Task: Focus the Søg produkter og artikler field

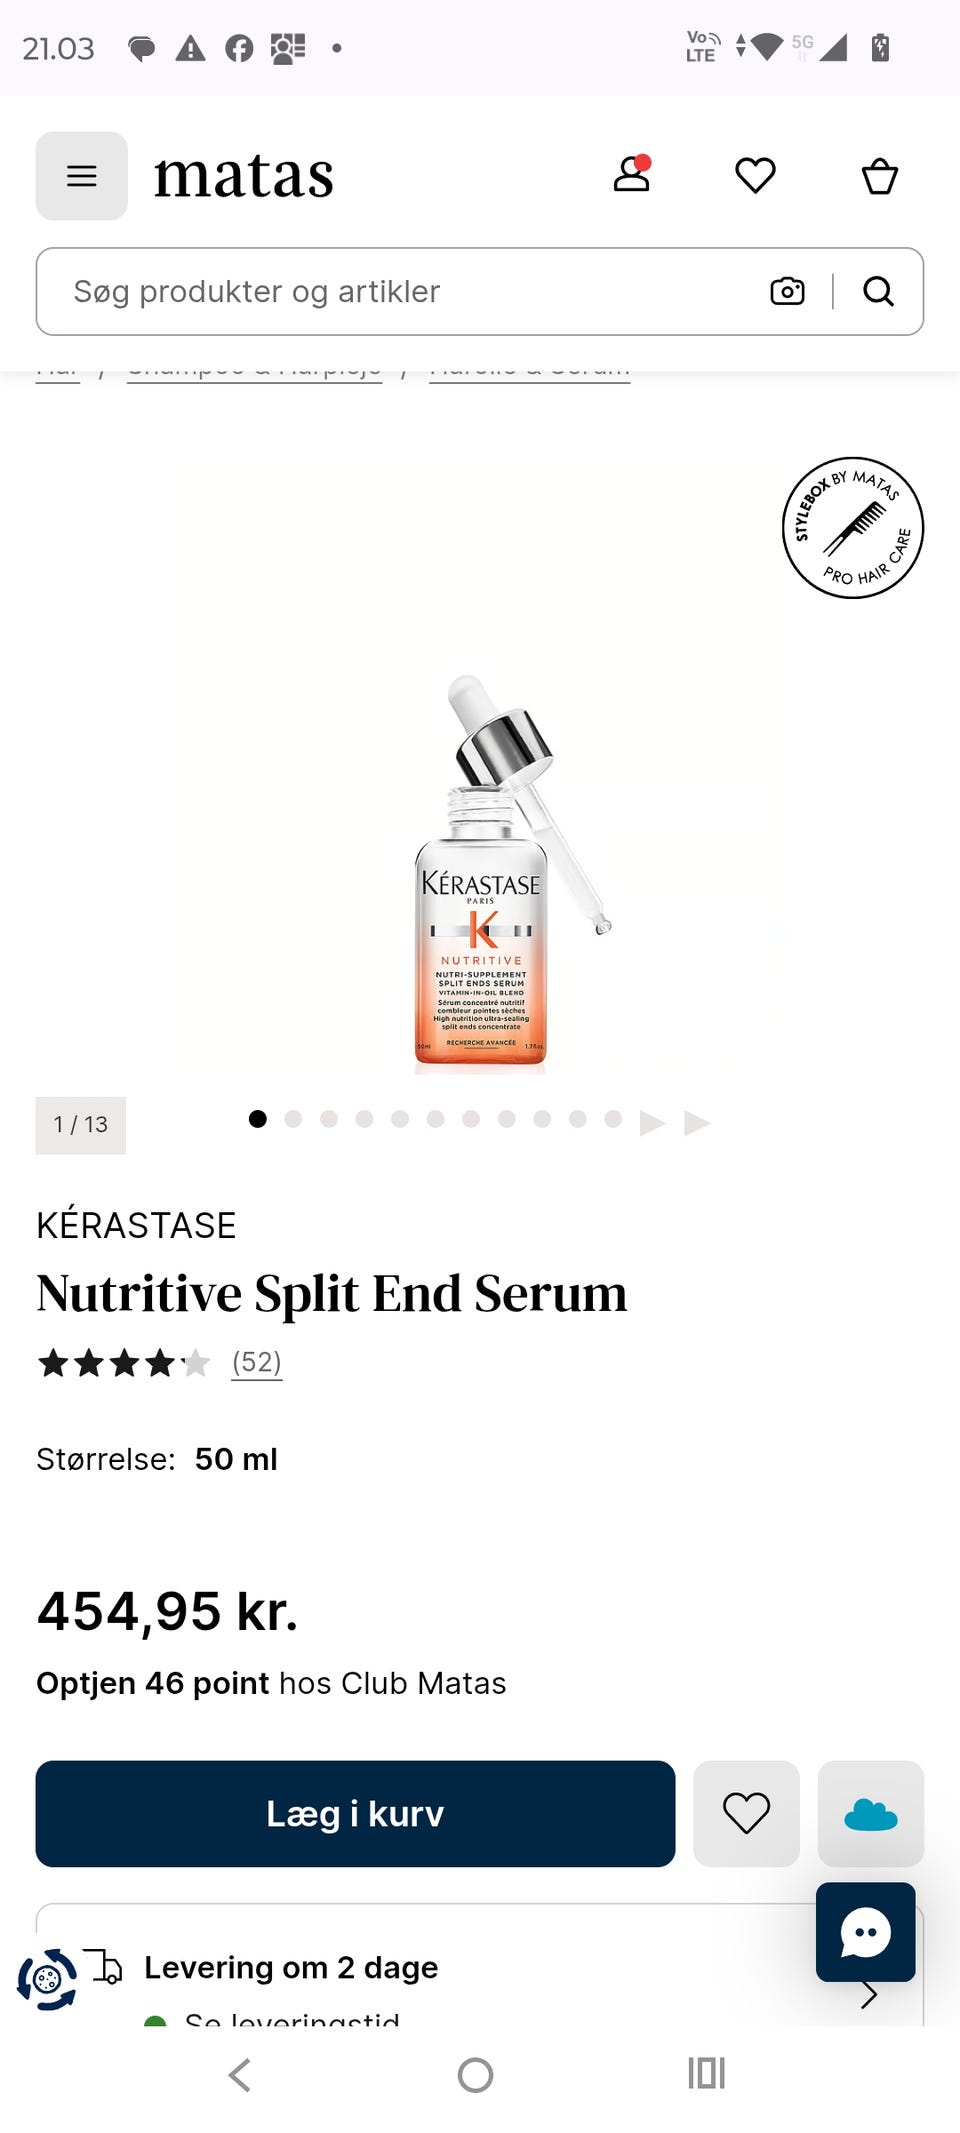Action: 400,291
